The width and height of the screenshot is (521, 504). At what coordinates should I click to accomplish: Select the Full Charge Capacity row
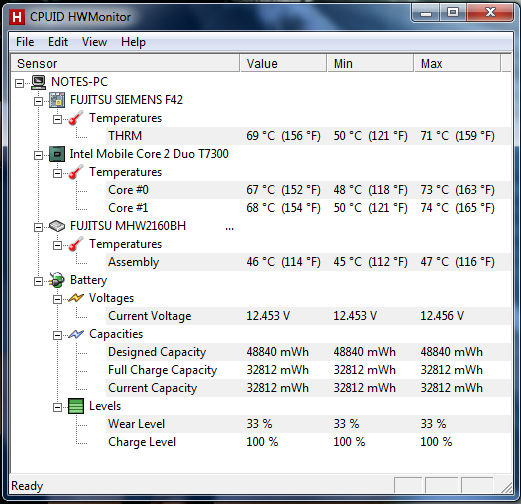click(309, 370)
